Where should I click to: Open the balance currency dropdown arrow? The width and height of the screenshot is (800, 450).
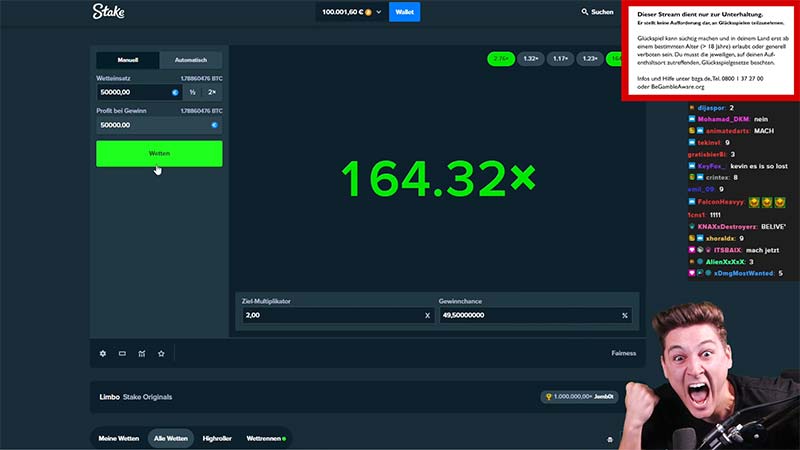tap(379, 12)
